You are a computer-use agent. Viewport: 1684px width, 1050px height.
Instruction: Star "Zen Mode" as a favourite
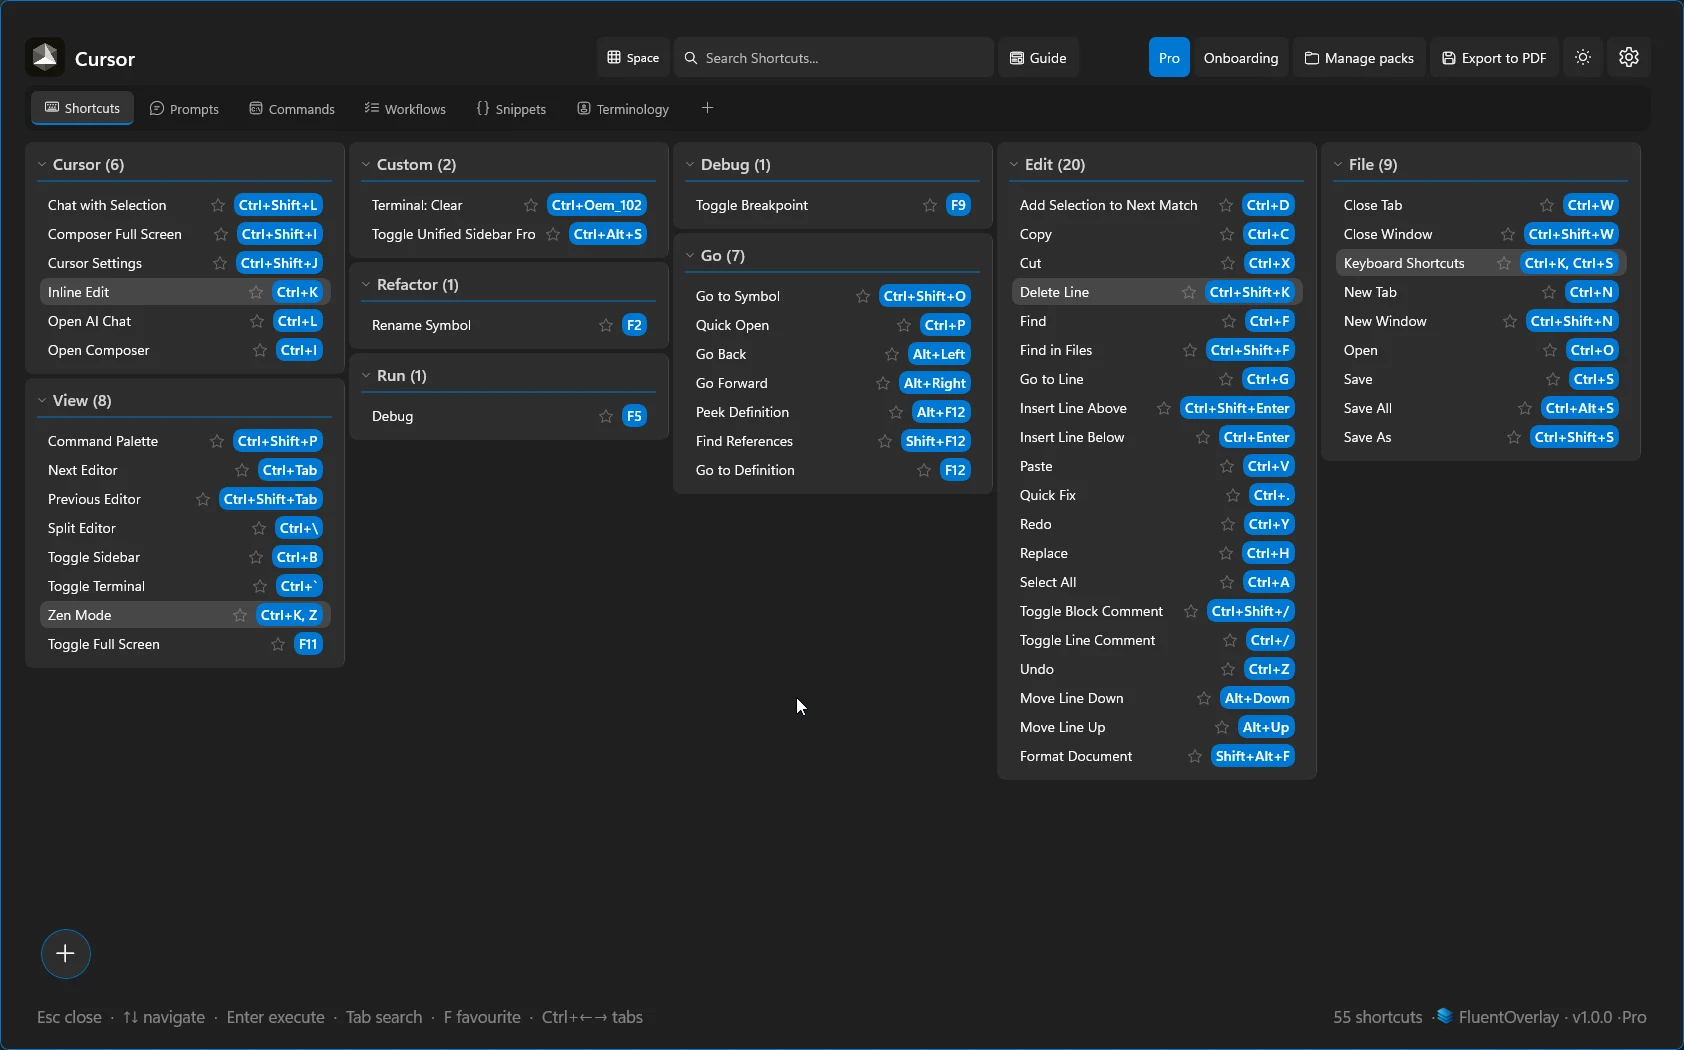[240, 615]
